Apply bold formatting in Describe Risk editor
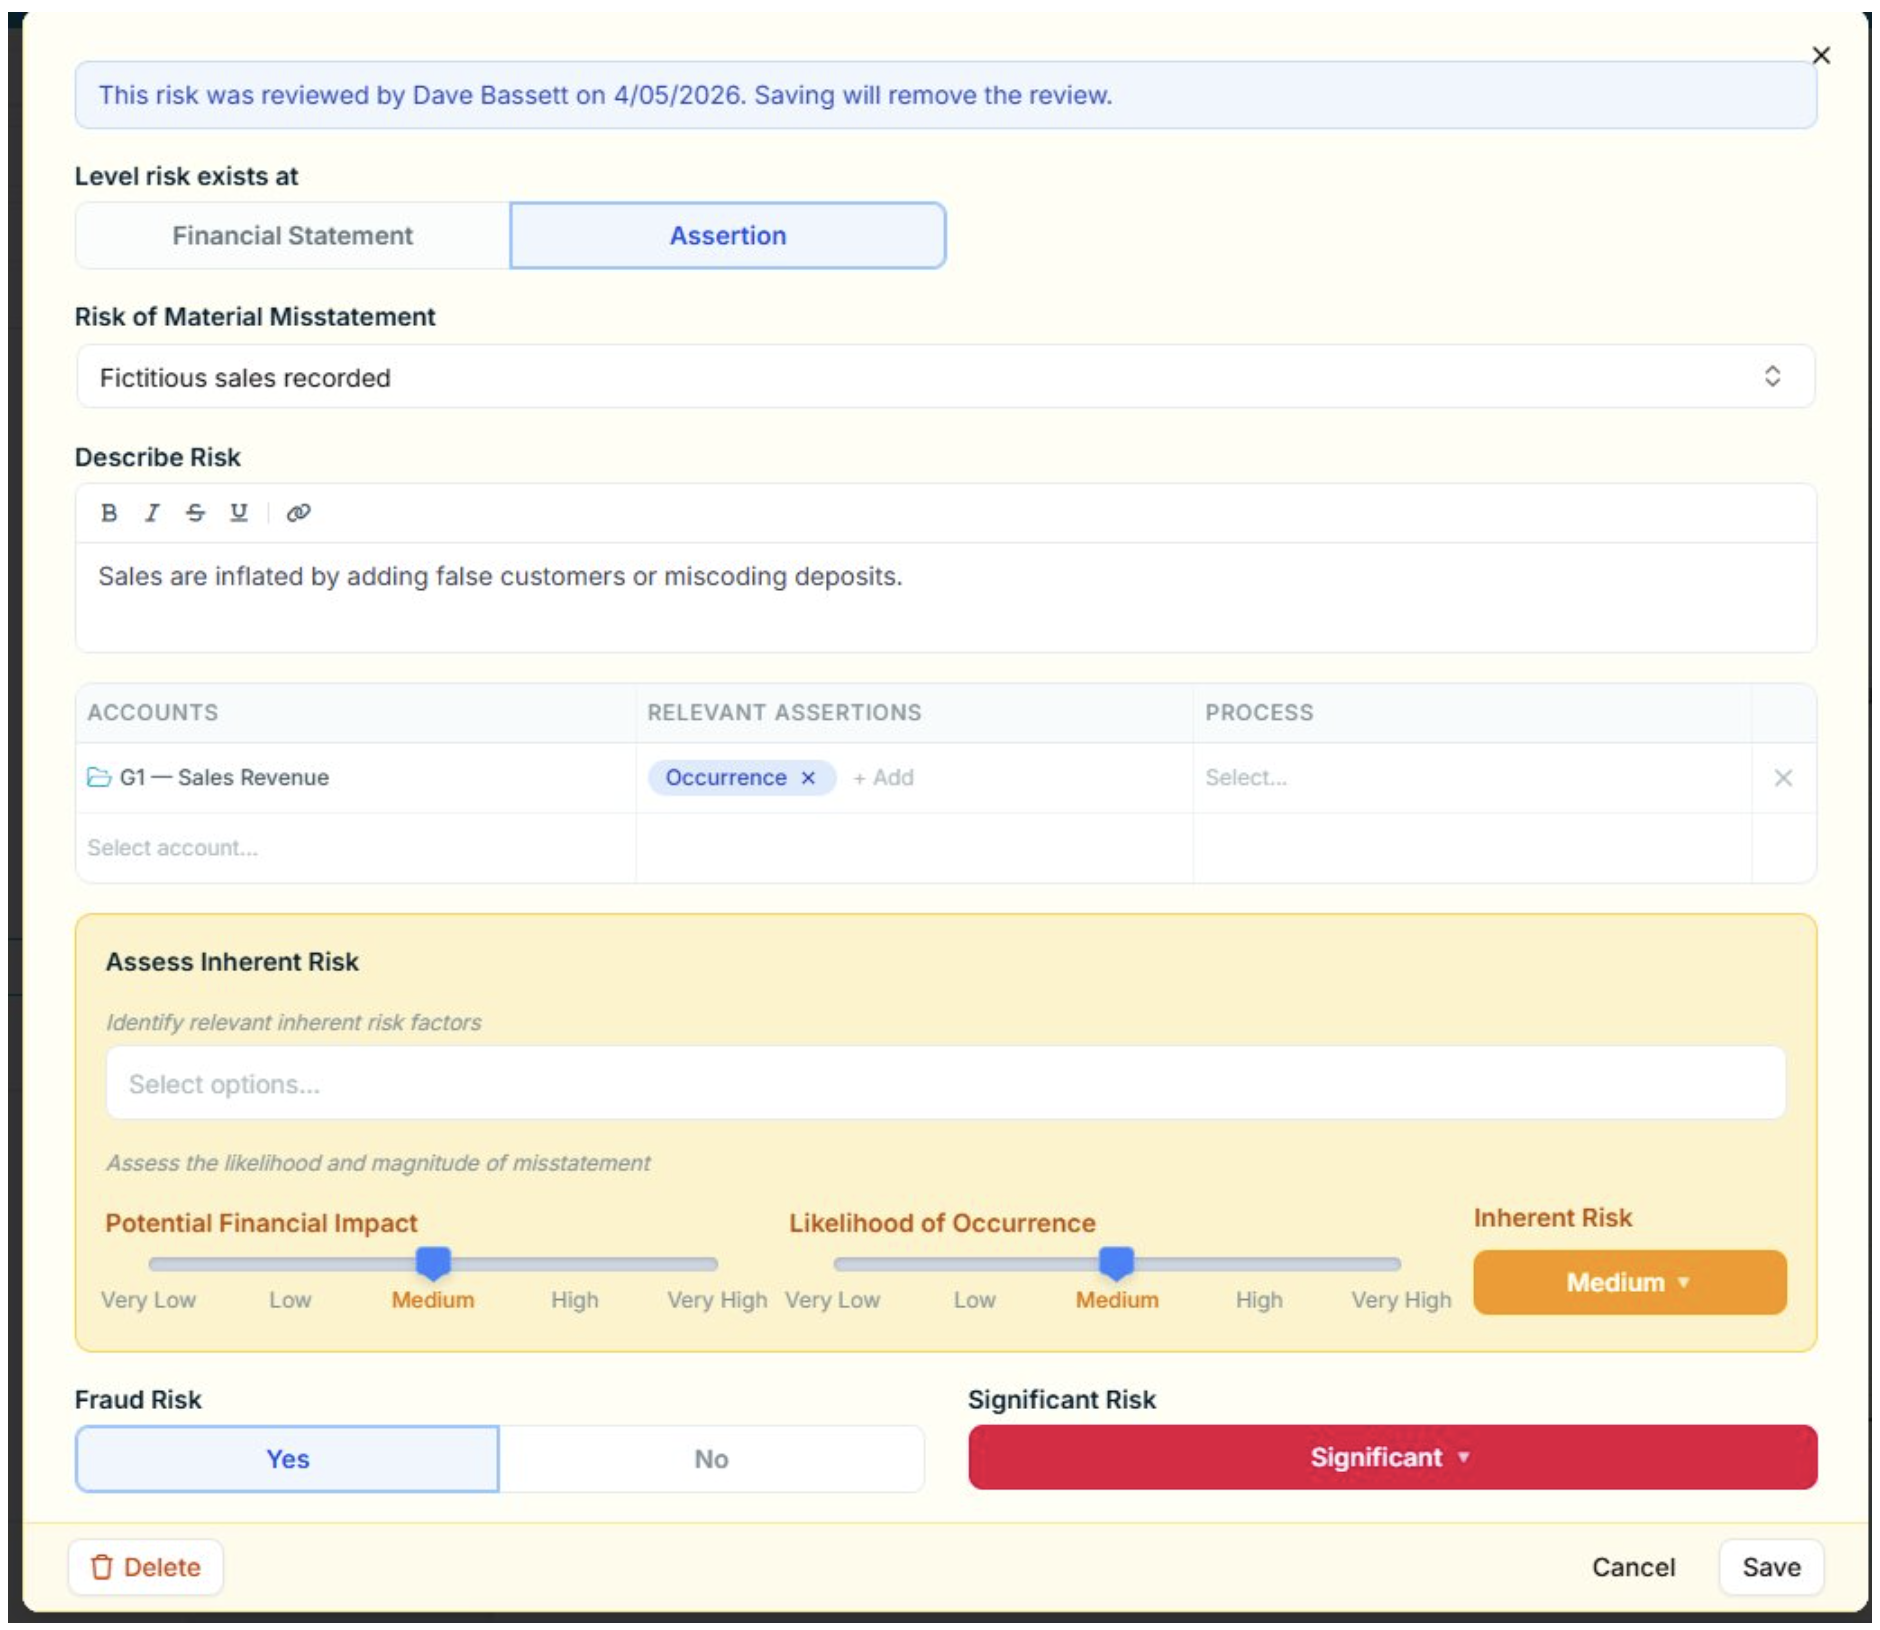Viewport: 1880px width, 1630px height. point(109,513)
